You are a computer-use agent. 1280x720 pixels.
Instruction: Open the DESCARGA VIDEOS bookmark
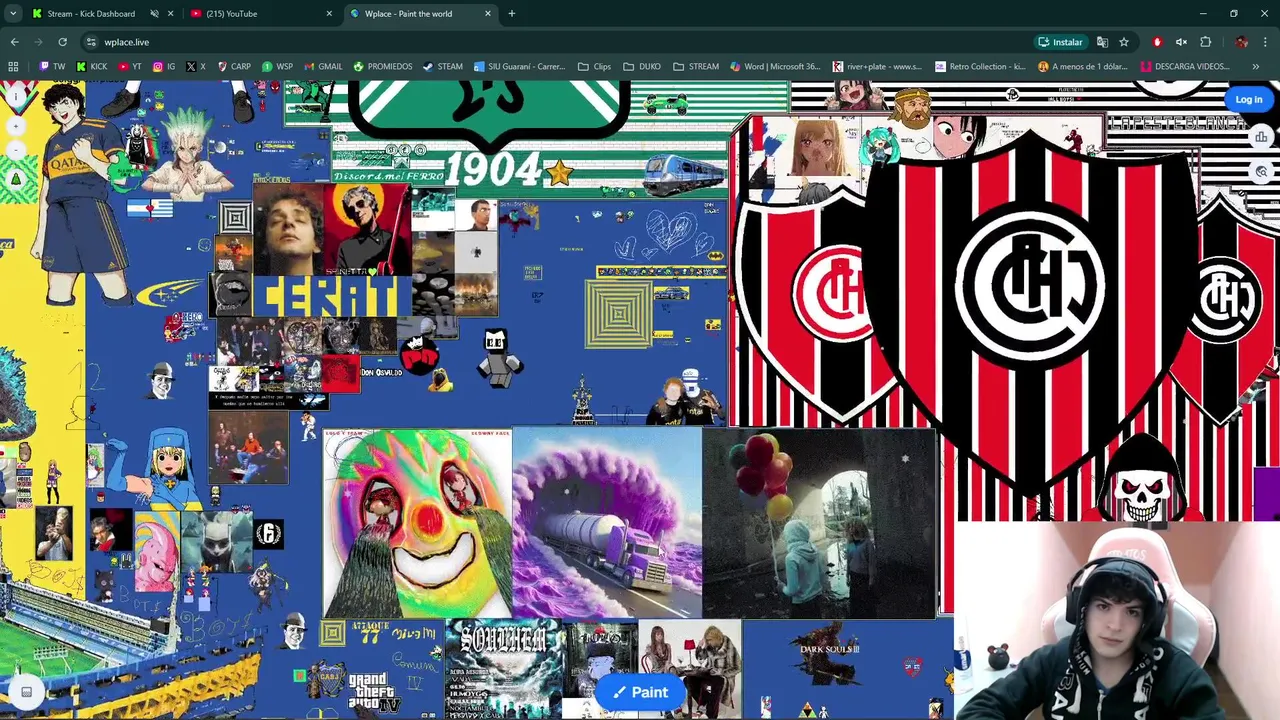[1186, 67]
